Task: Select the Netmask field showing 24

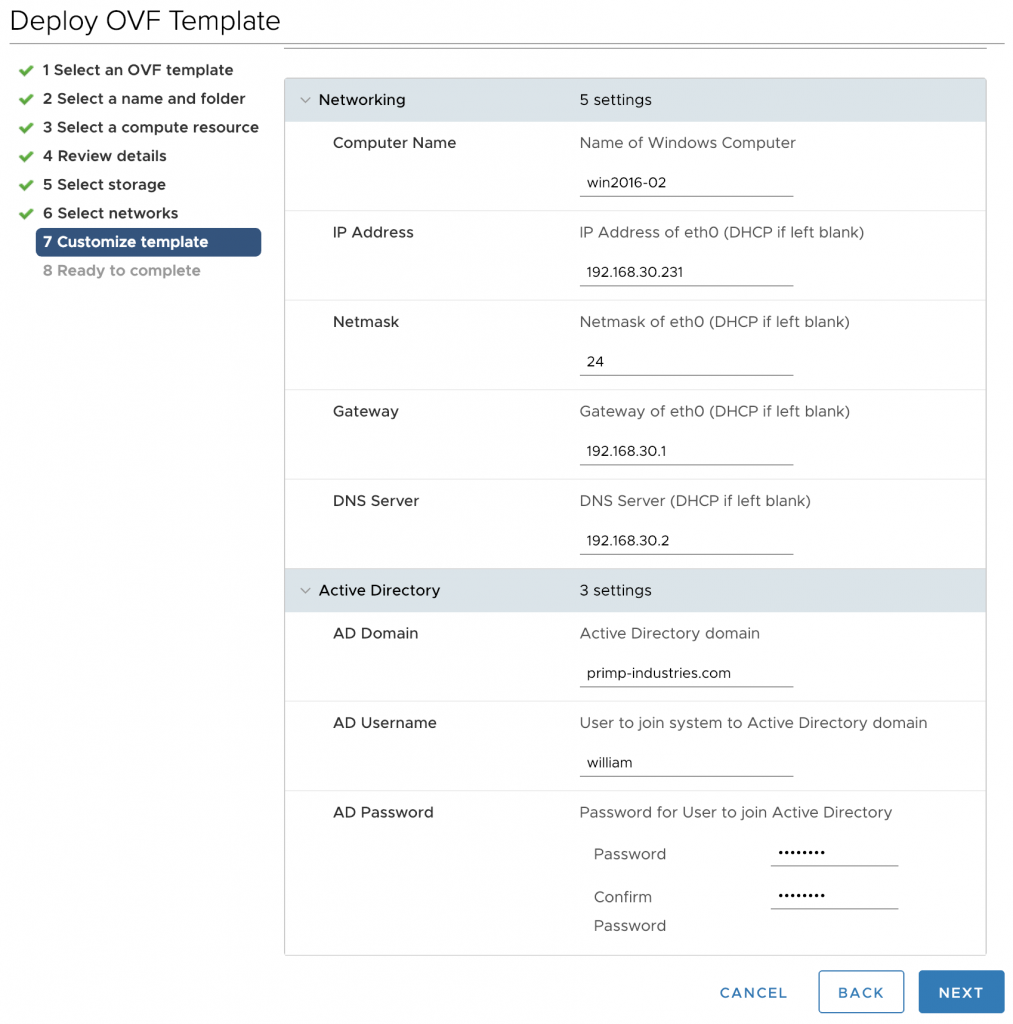Action: point(686,362)
